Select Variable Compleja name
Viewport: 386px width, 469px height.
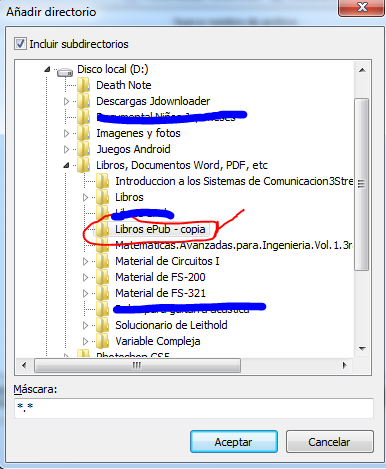pyautogui.click(x=158, y=341)
